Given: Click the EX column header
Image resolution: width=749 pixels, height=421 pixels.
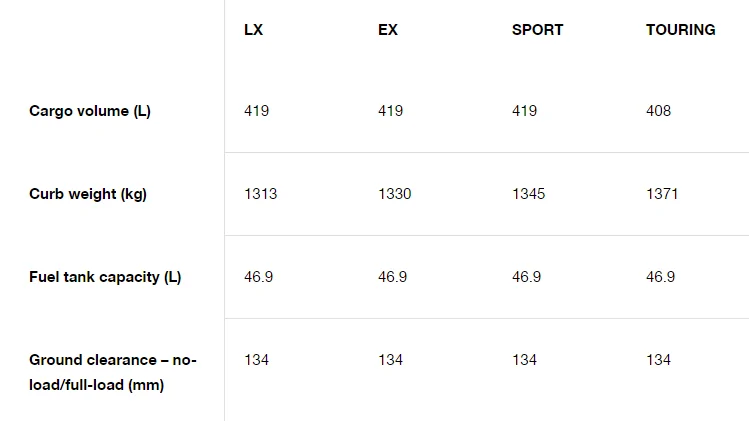Looking at the screenshot, I should coord(388,30).
